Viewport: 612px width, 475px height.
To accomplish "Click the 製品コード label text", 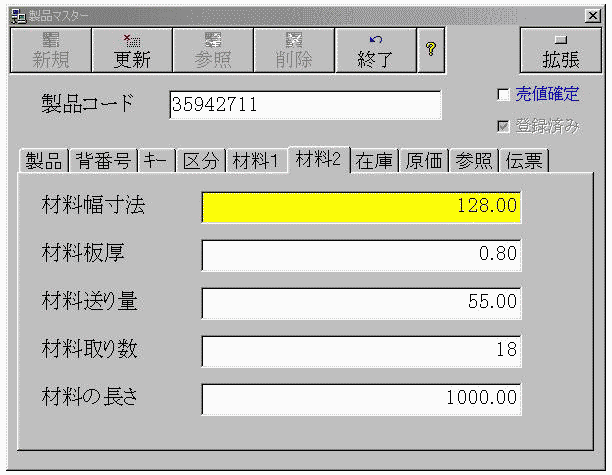I will pyautogui.click(x=88, y=103).
